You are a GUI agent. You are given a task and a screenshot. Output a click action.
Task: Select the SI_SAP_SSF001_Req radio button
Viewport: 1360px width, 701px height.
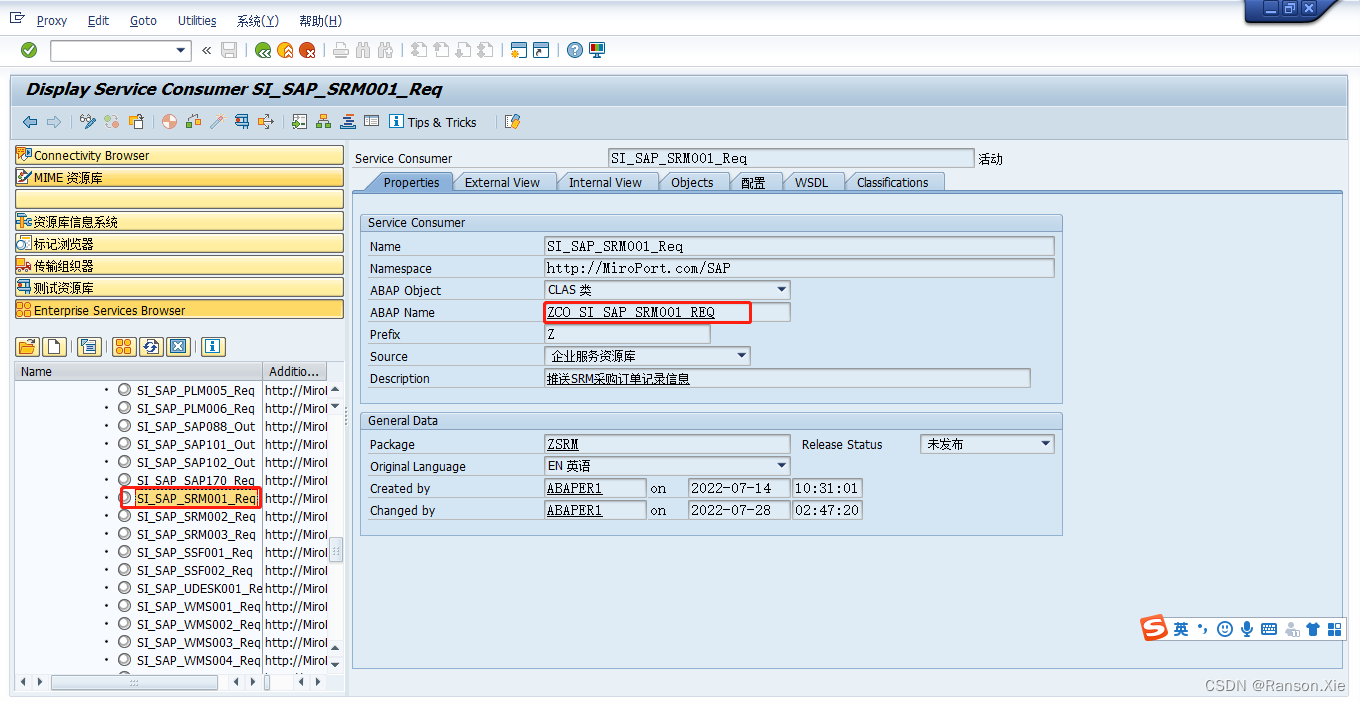pos(125,552)
